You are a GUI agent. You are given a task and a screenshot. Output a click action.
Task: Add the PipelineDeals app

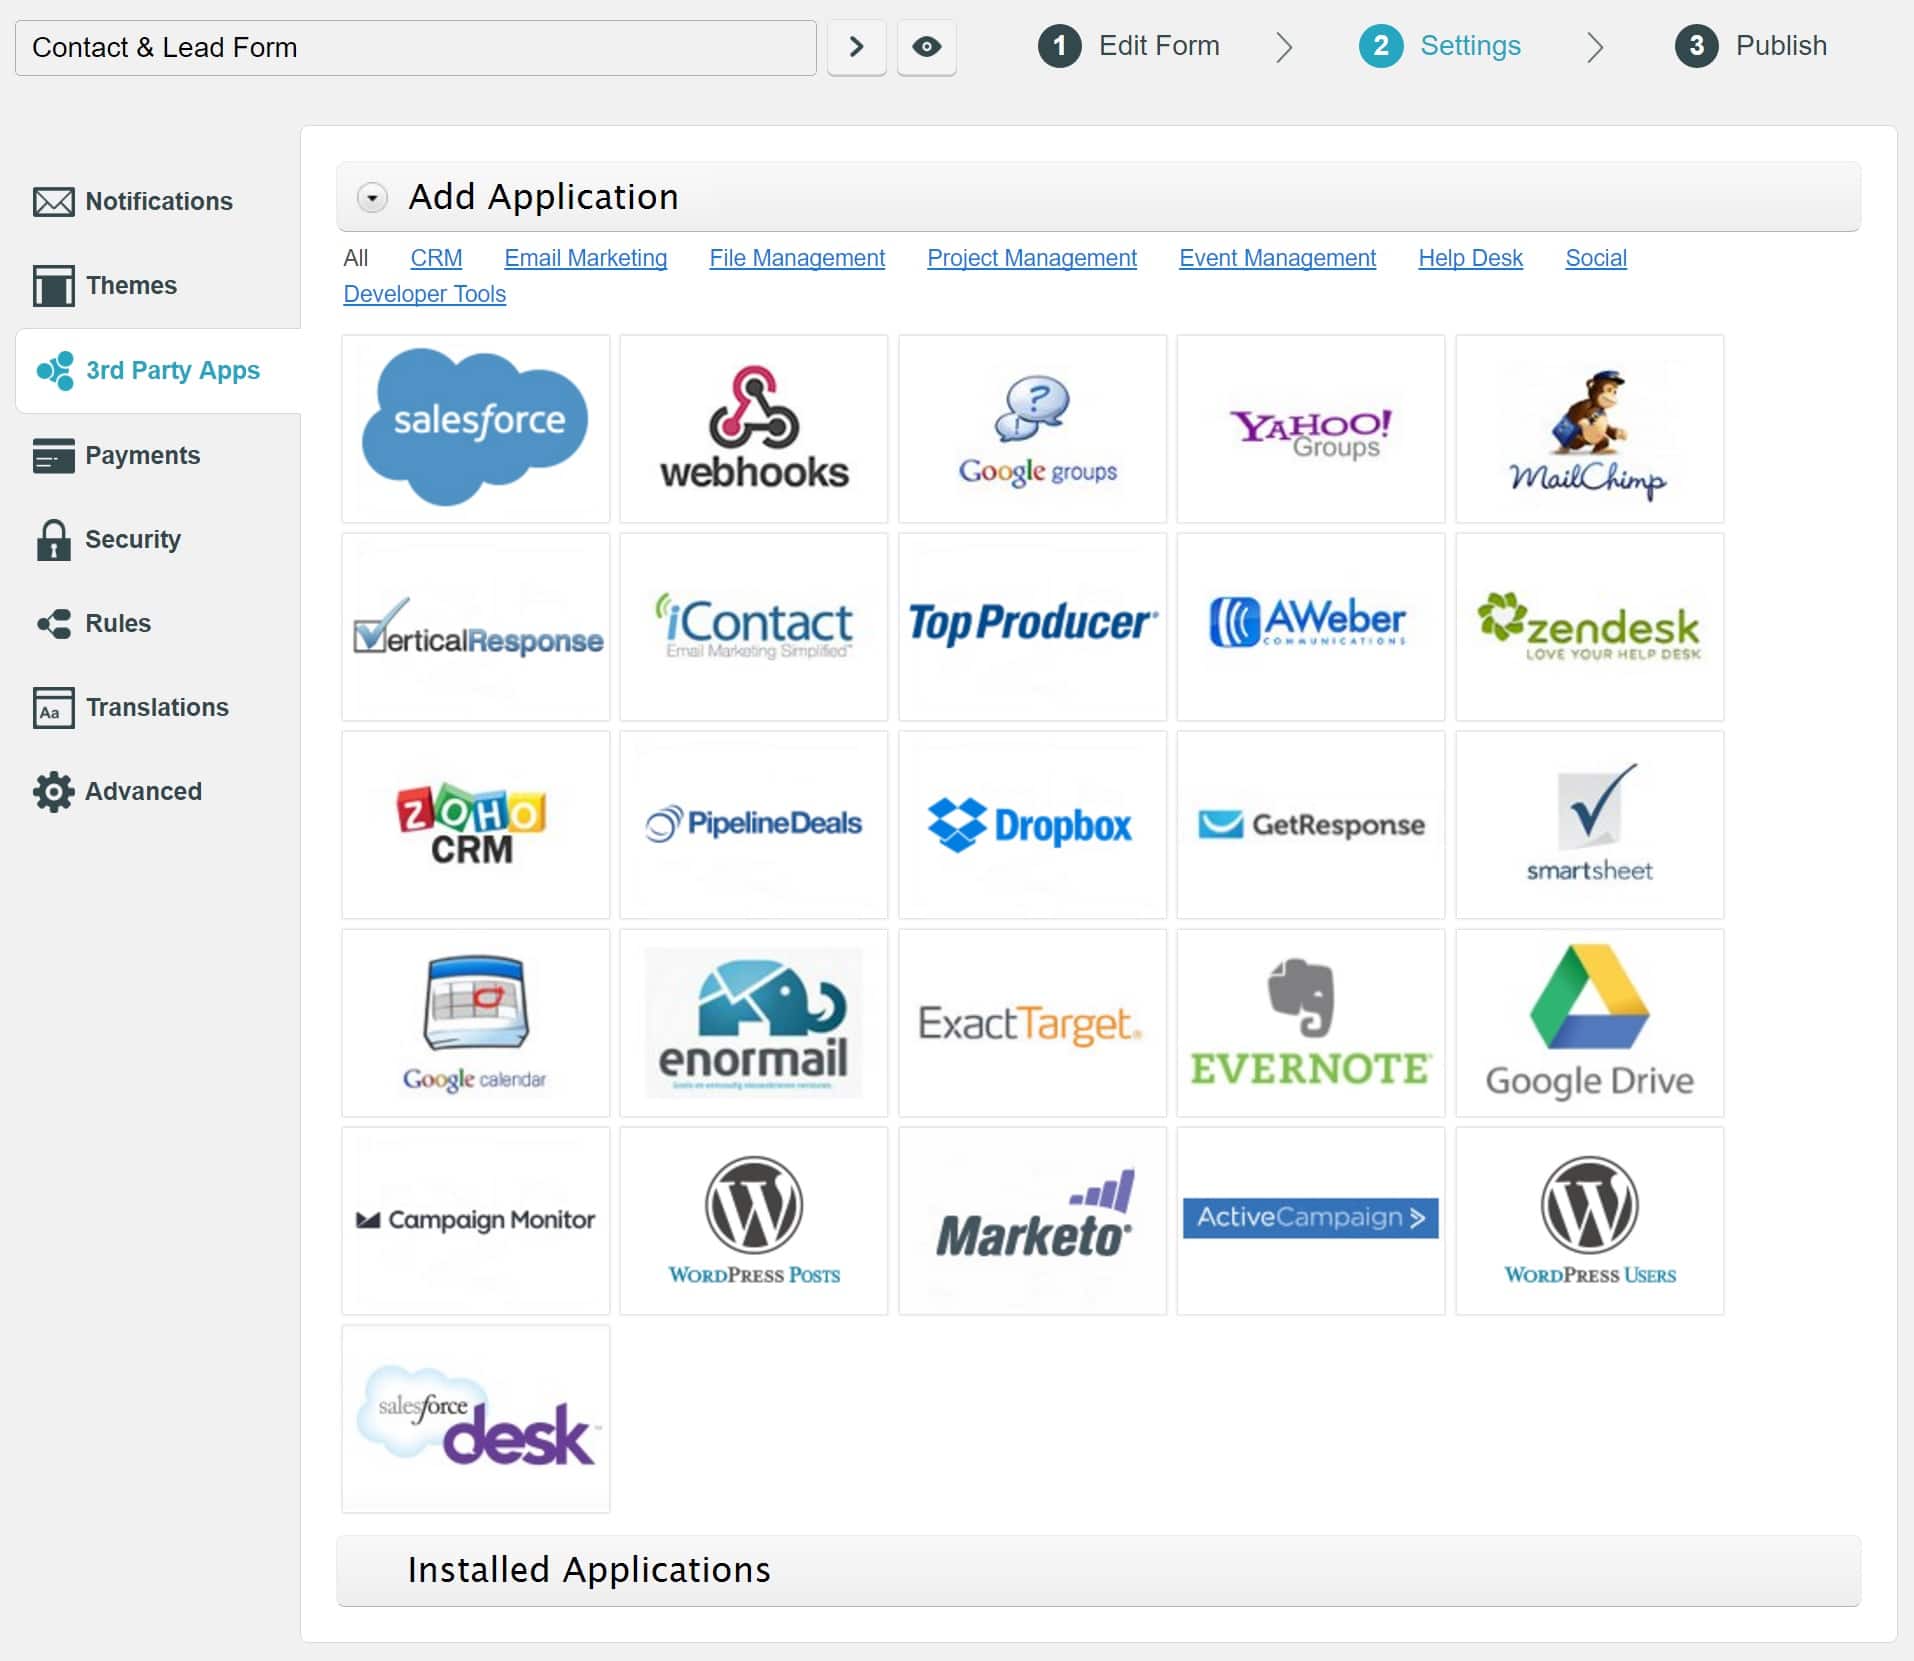point(753,824)
